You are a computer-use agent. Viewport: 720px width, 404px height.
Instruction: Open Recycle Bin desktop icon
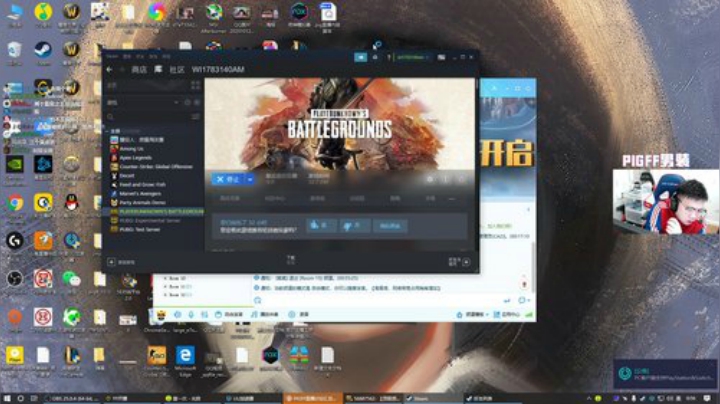coord(15,50)
